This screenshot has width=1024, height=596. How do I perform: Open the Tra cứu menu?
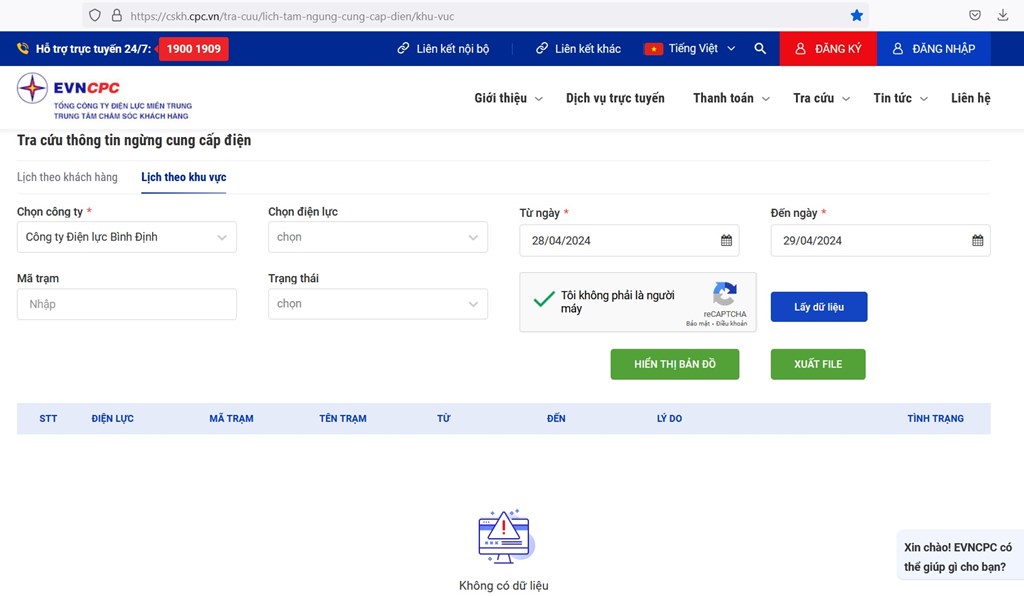coord(820,98)
